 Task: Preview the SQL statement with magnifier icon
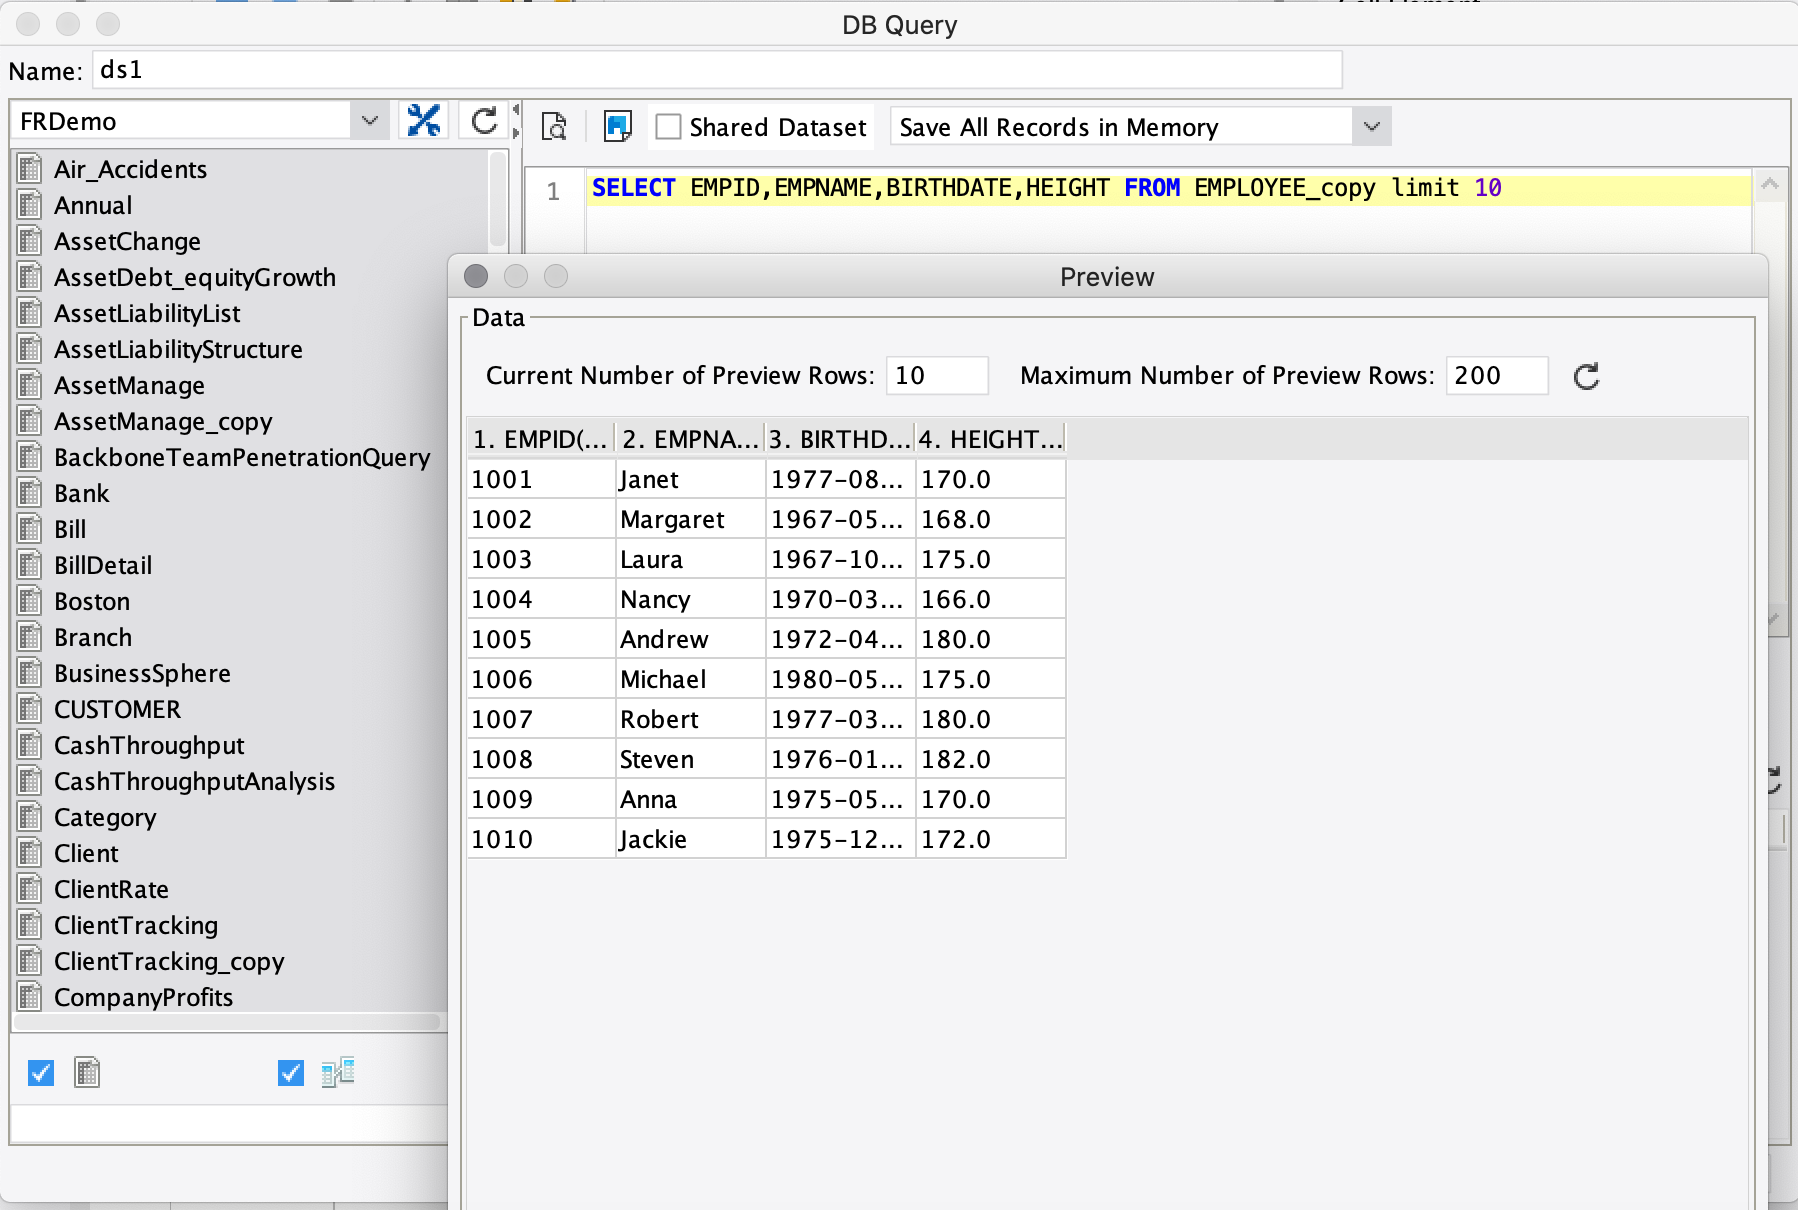[x=555, y=127]
